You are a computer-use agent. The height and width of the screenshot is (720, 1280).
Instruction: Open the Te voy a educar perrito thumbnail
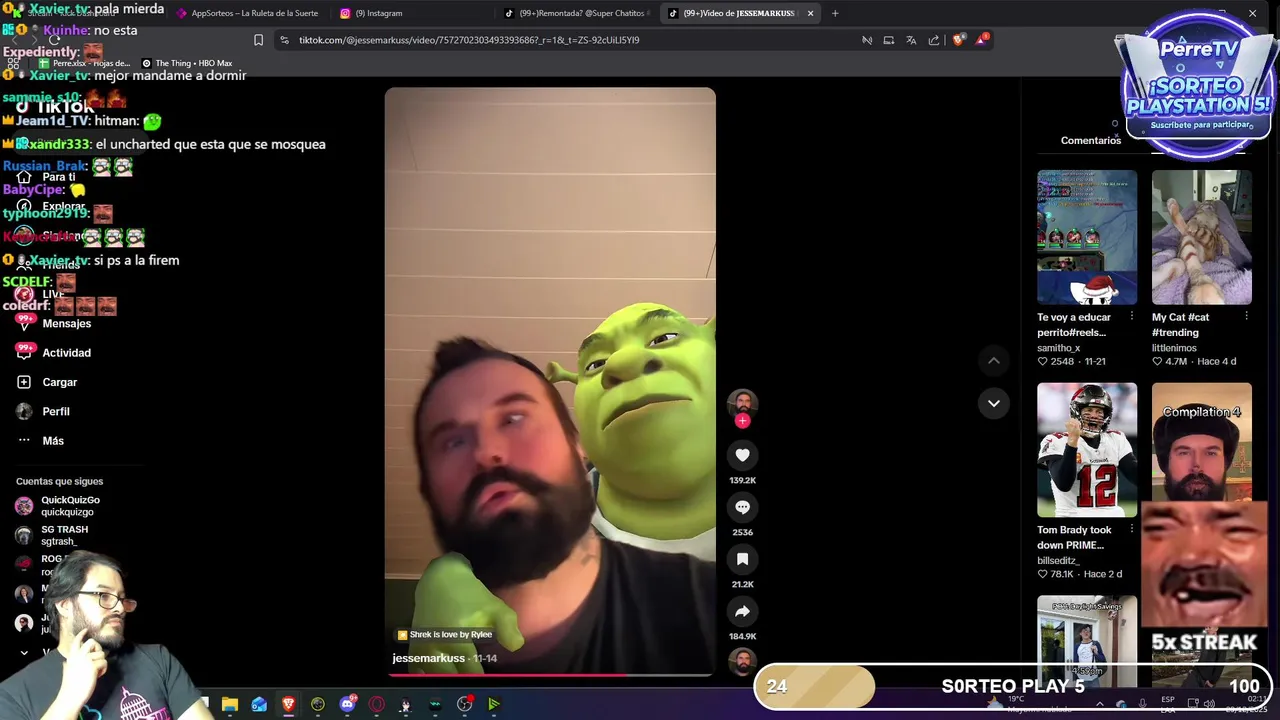click(x=1087, y=237)
